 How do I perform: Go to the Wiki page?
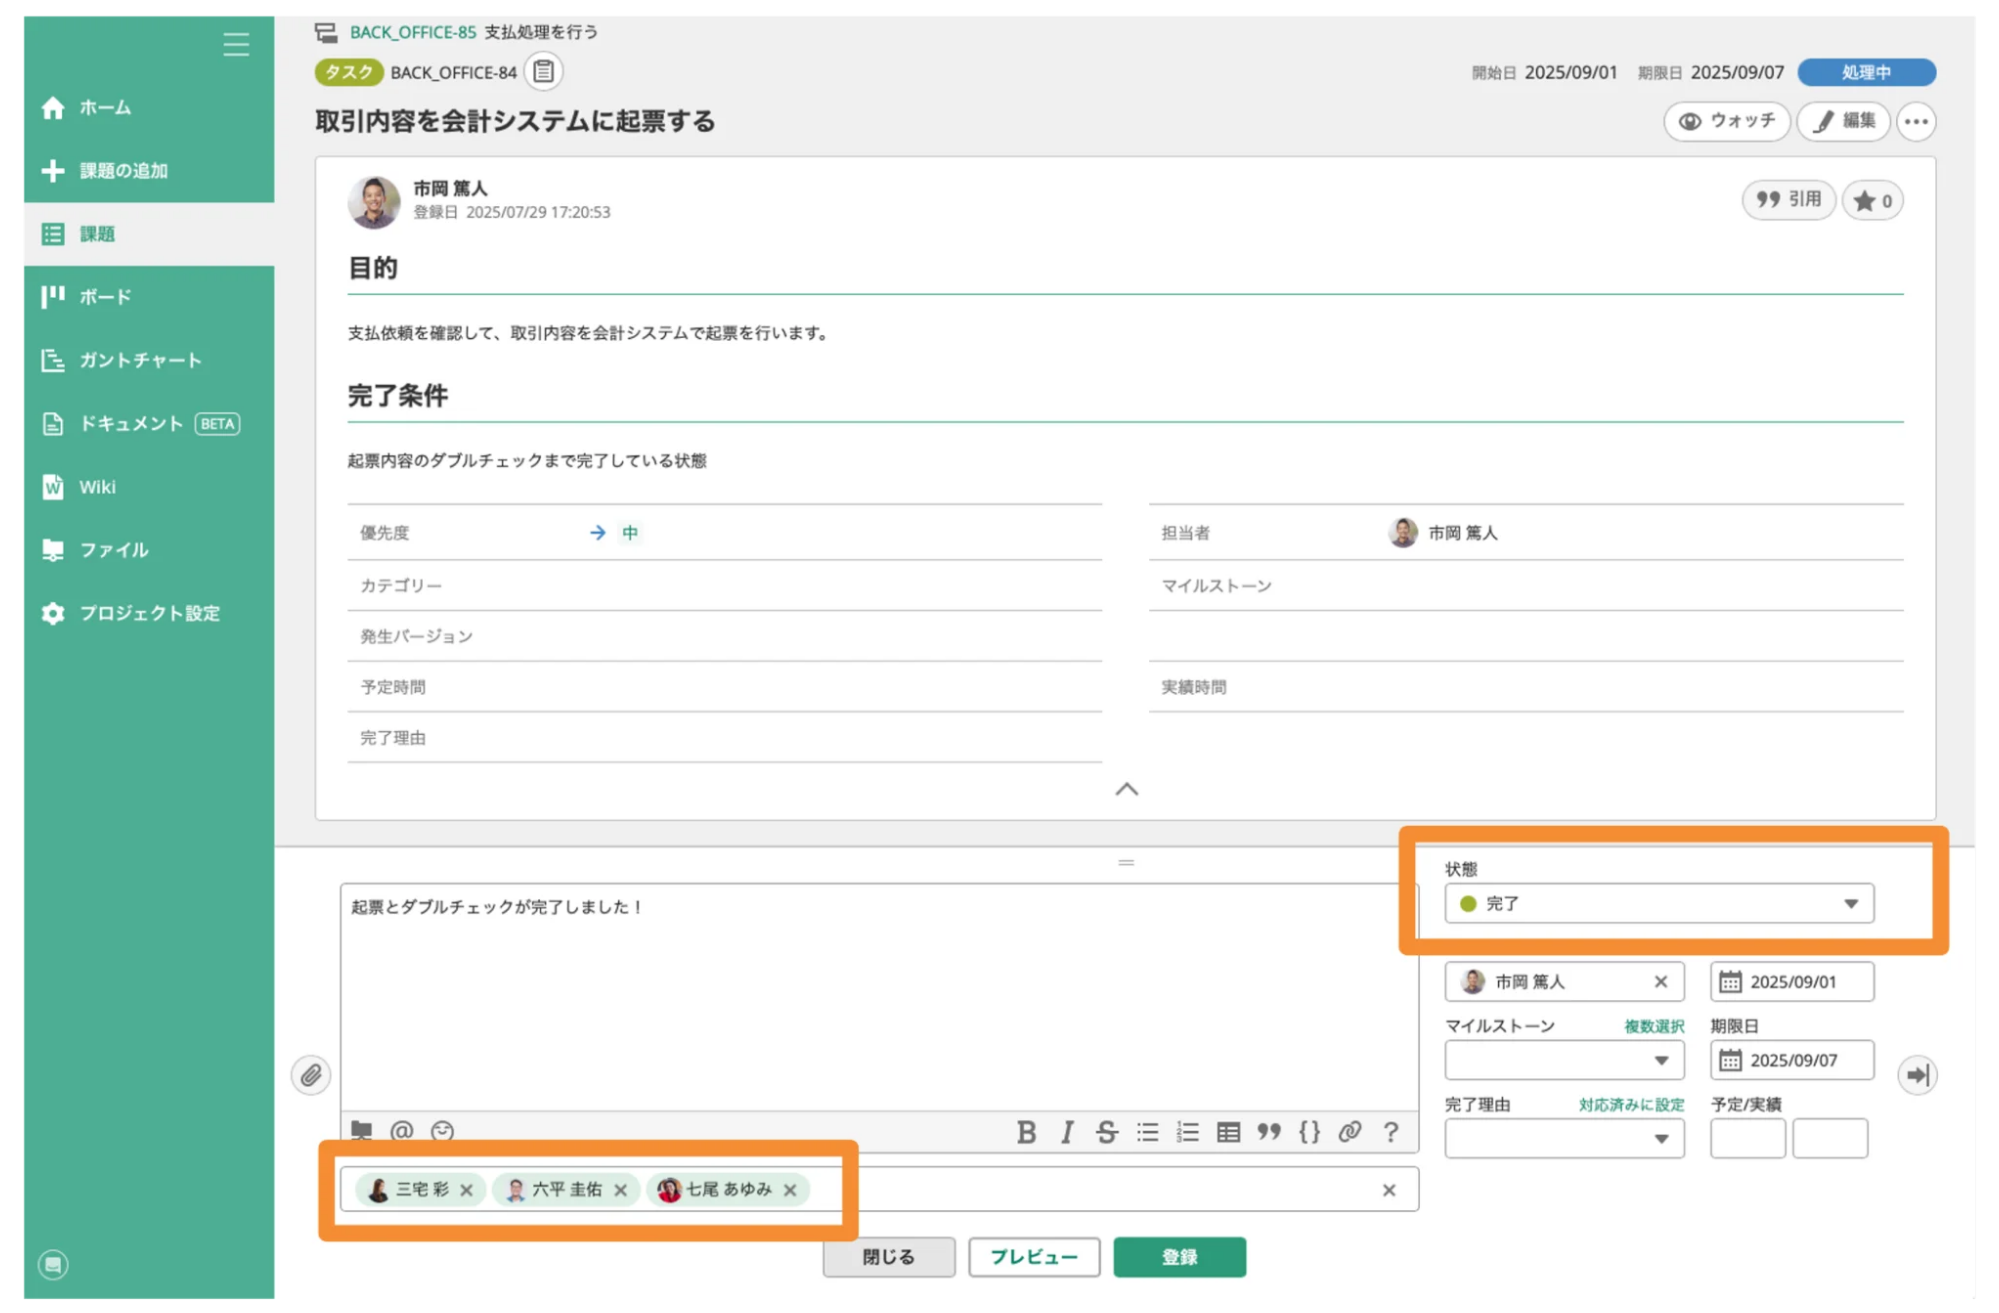(149, 486)
